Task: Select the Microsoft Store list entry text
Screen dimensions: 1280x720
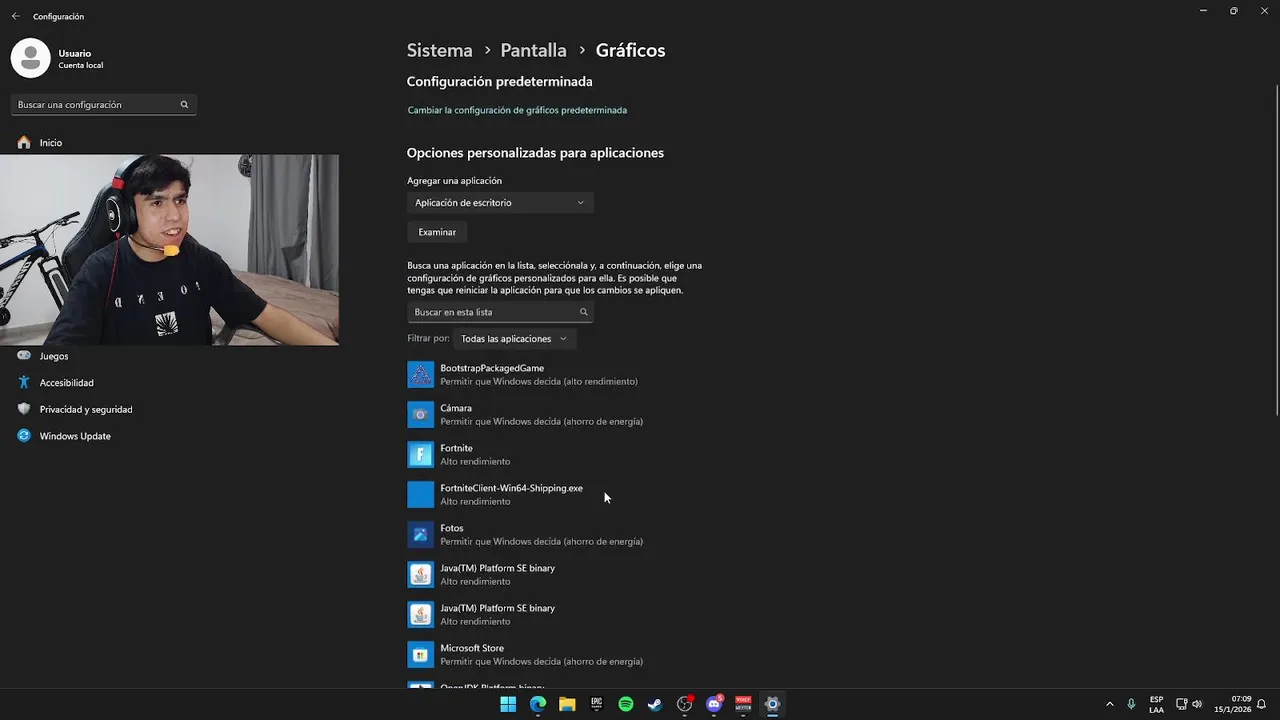Action: pos(472,648)
